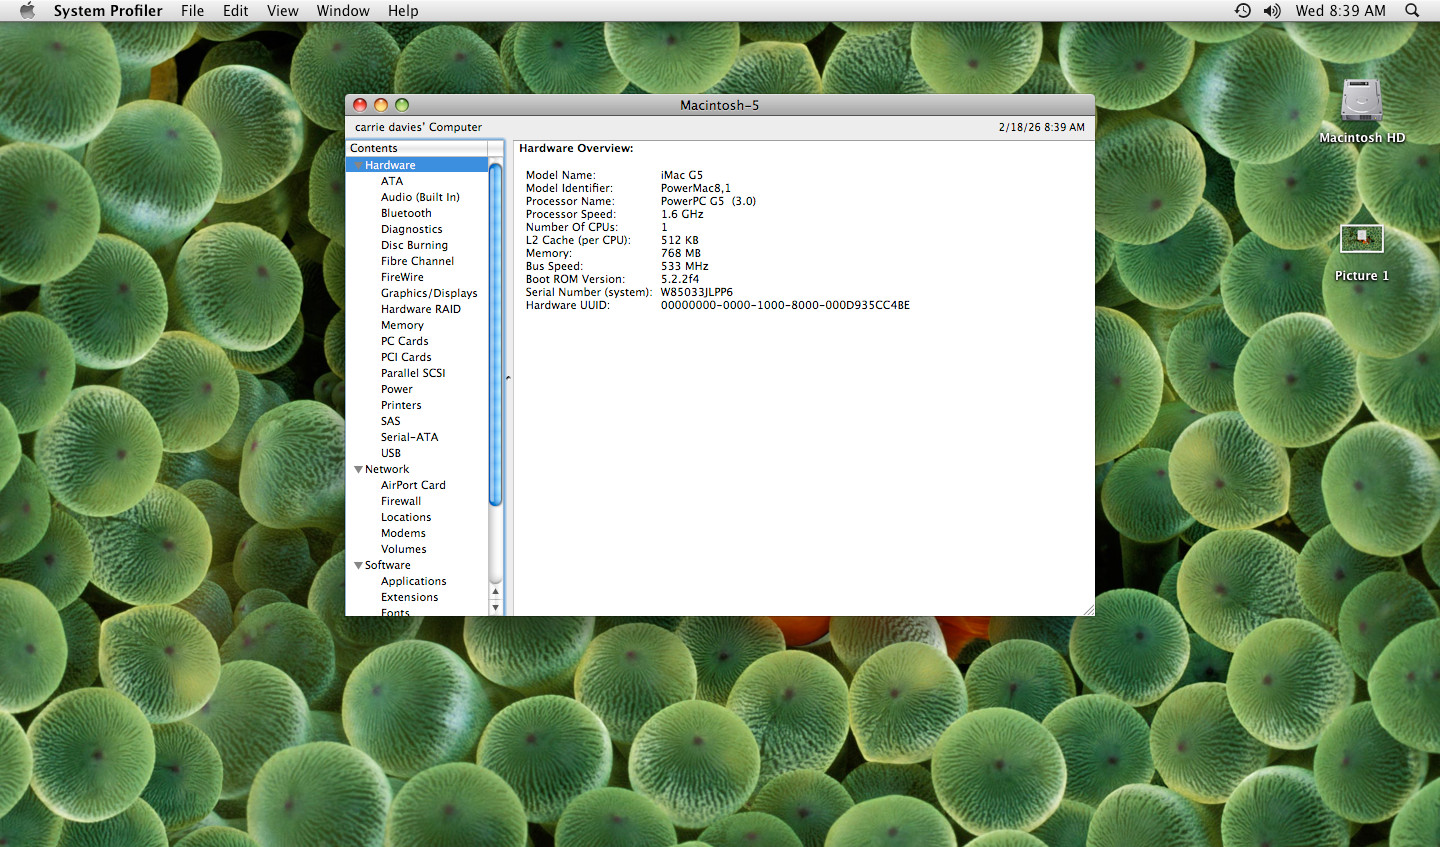
Task: Click the sidebar scroll down arrow
Action: point(495,607)
